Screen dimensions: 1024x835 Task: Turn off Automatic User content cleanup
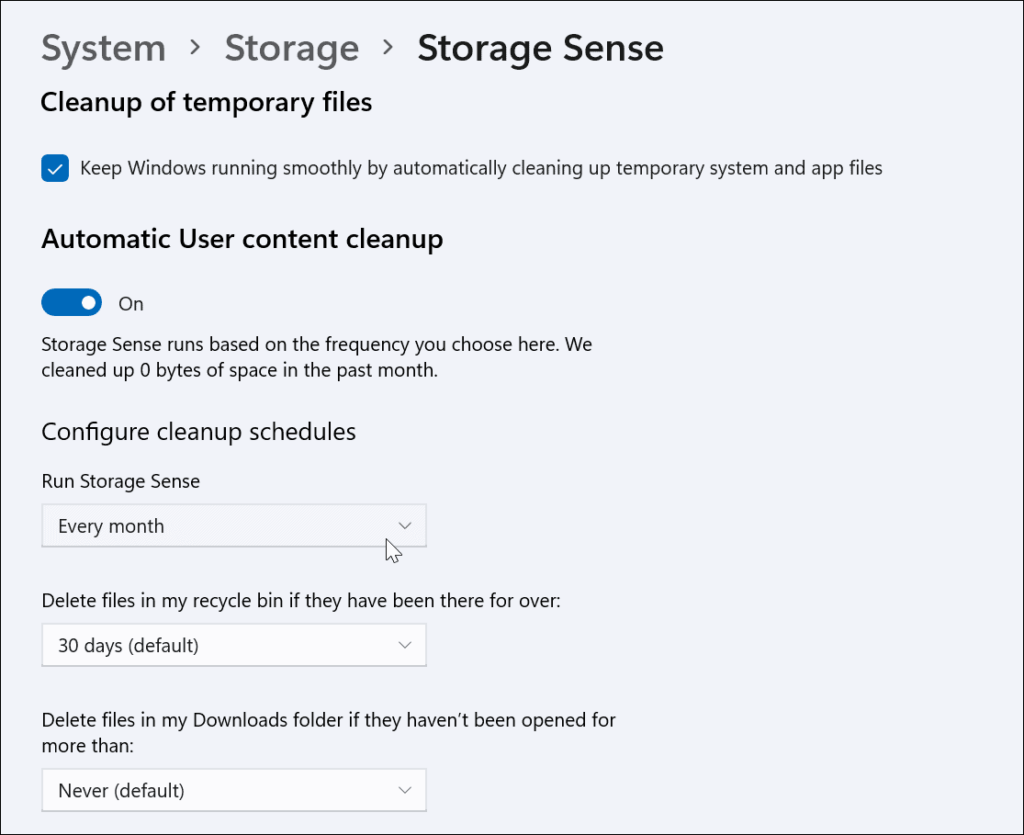(71, 302)
